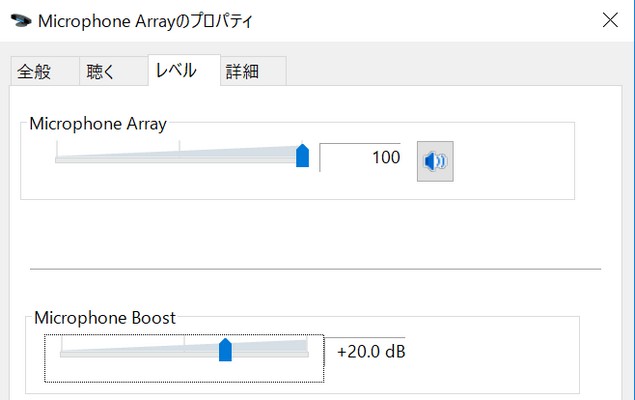
Task: Click the horizontal separator between the two level groups
Action: (315, 269)
